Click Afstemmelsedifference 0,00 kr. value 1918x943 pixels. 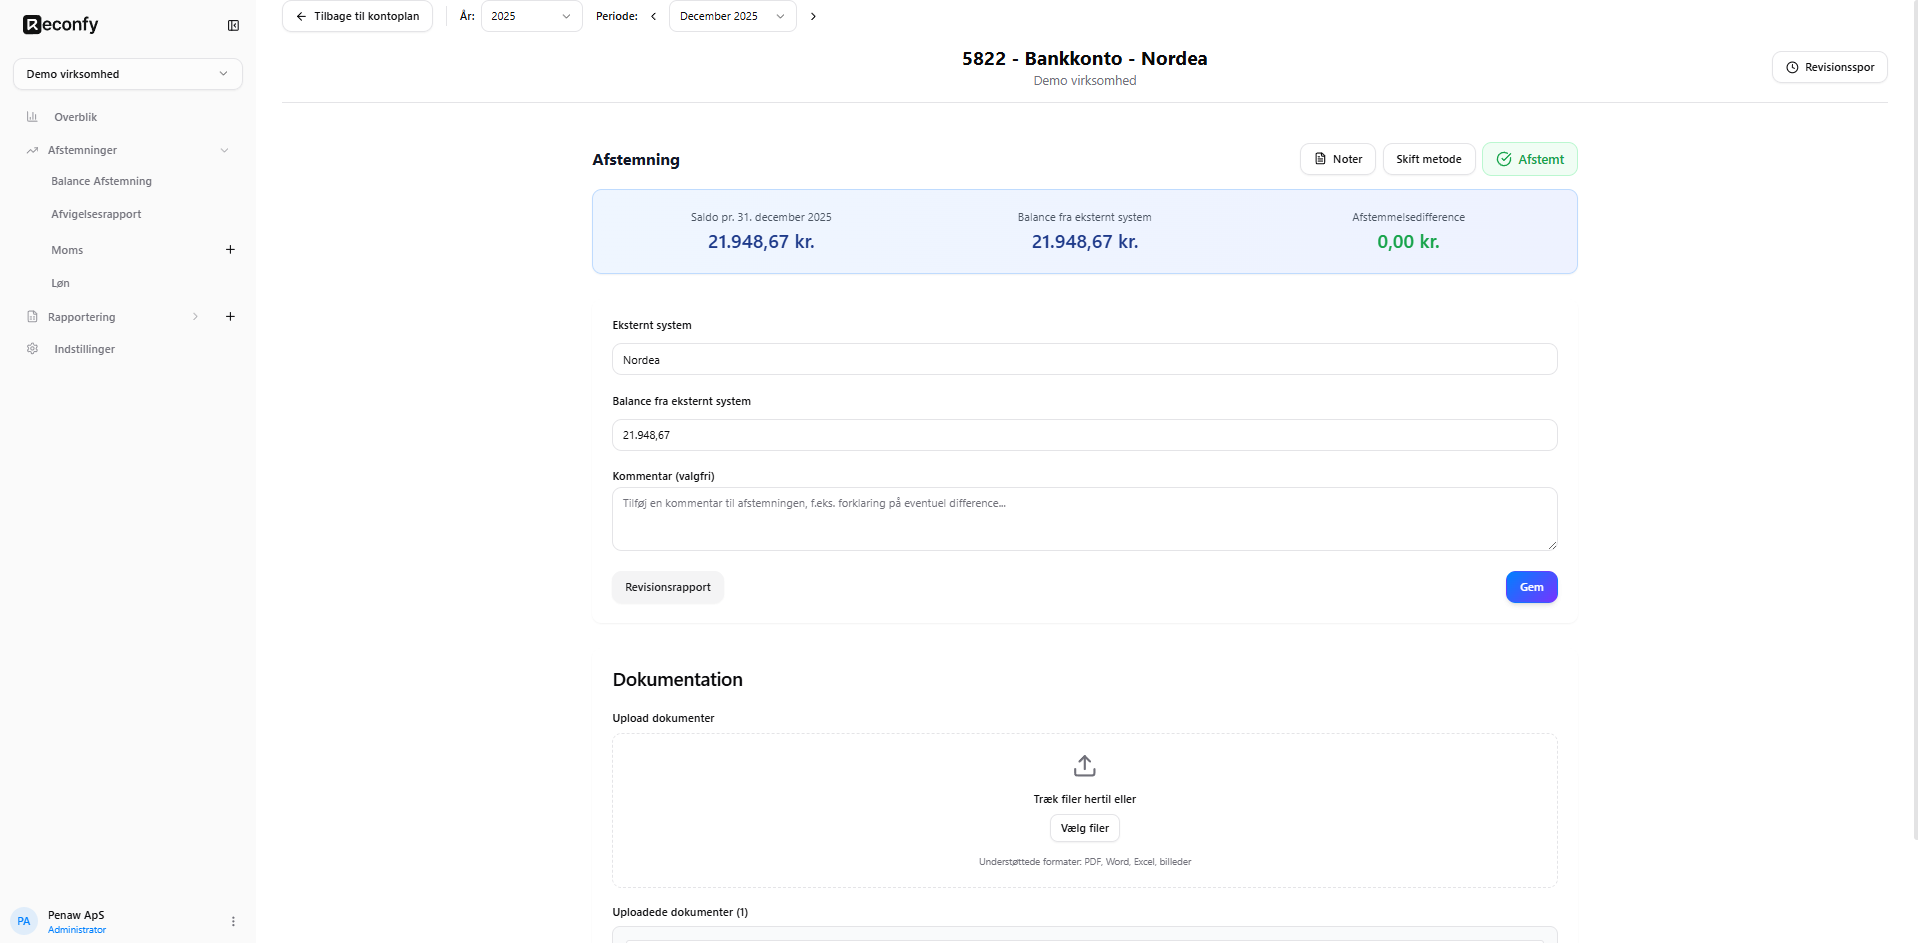coord(1408,242)
